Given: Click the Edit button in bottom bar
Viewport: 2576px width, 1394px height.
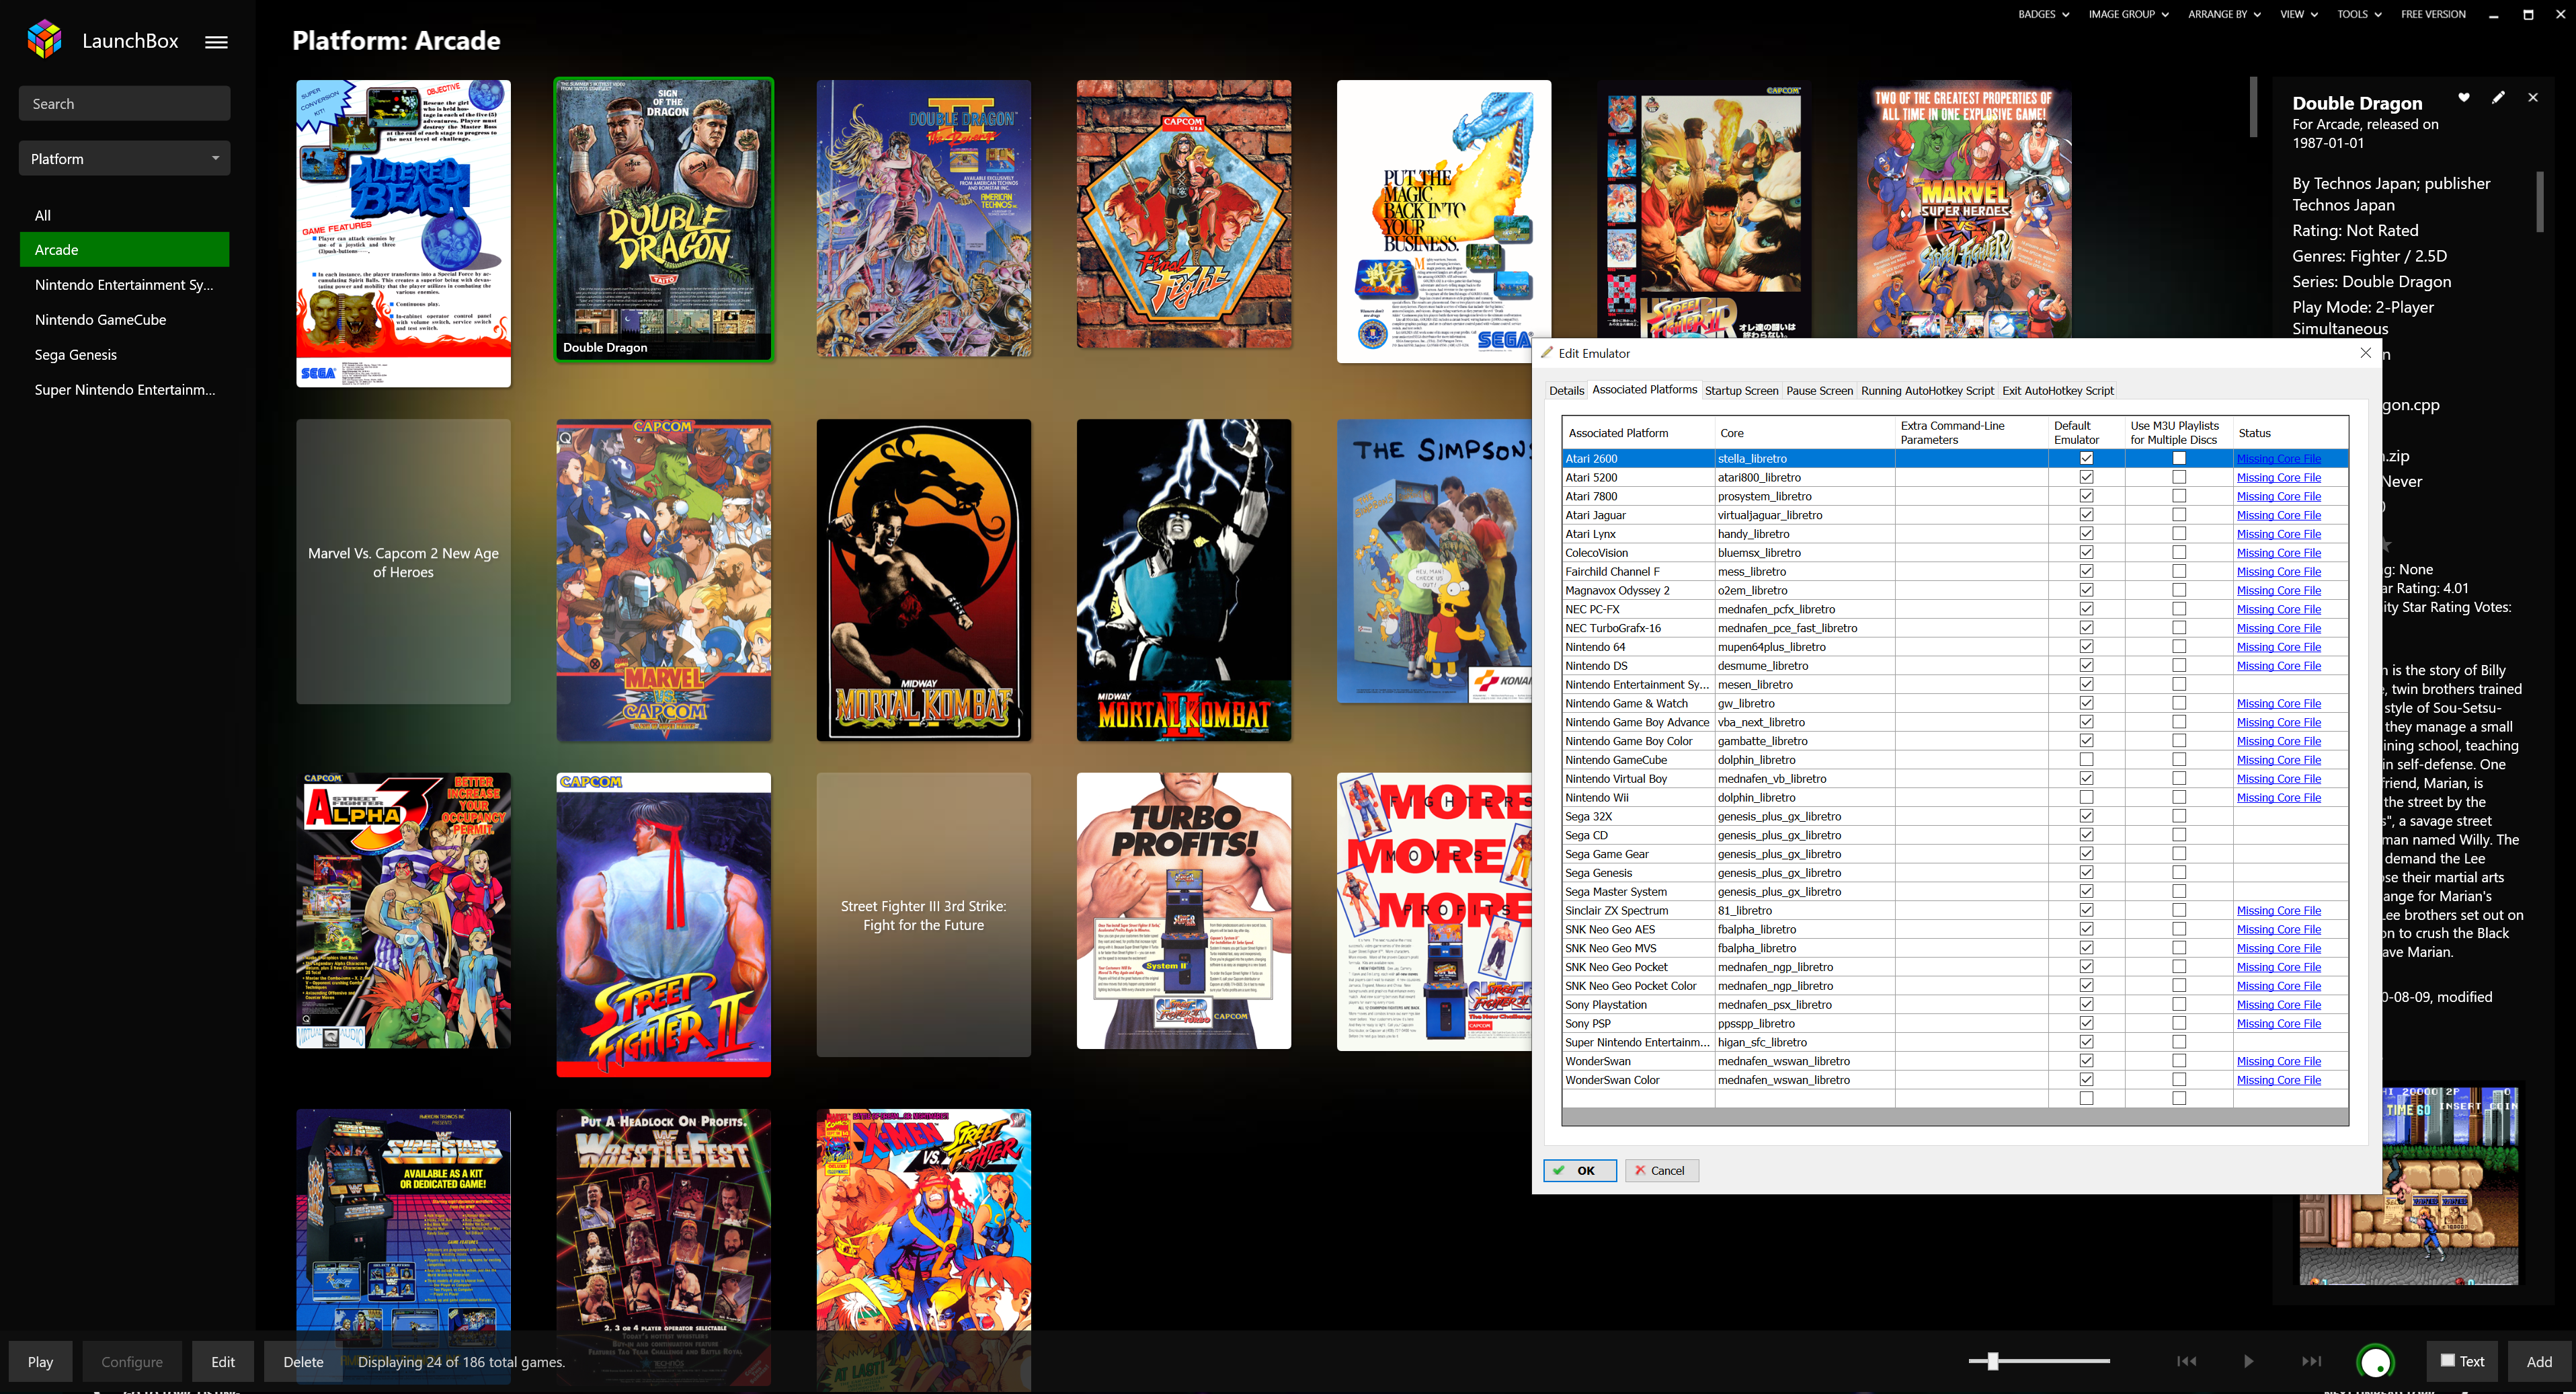Looking at the screenshot, I should (223, 1361).
